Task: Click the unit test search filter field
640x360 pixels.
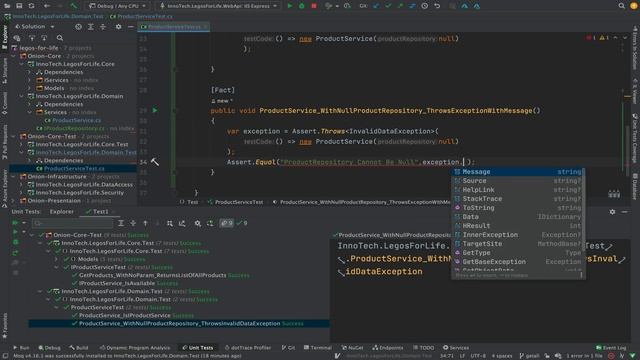Action: (x=73, y=223)
